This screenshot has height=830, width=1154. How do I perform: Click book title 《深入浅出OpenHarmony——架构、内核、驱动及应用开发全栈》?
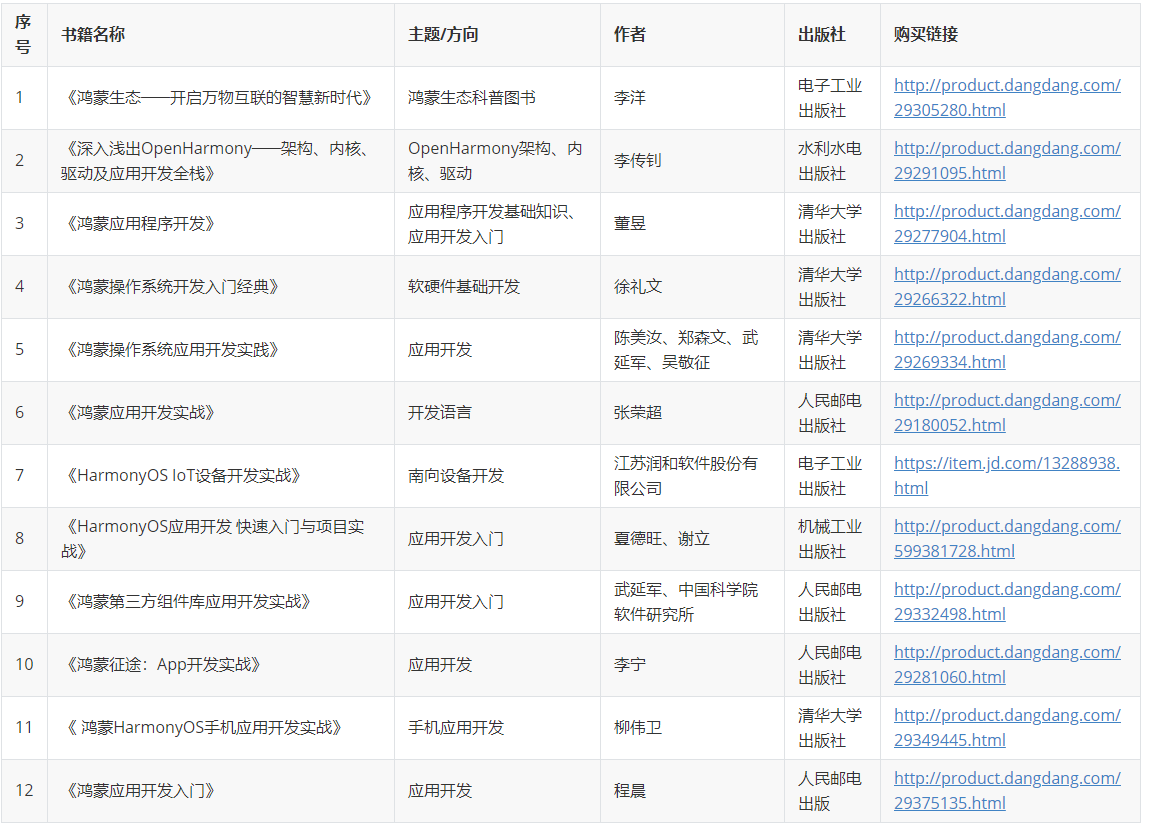(217, 161)
